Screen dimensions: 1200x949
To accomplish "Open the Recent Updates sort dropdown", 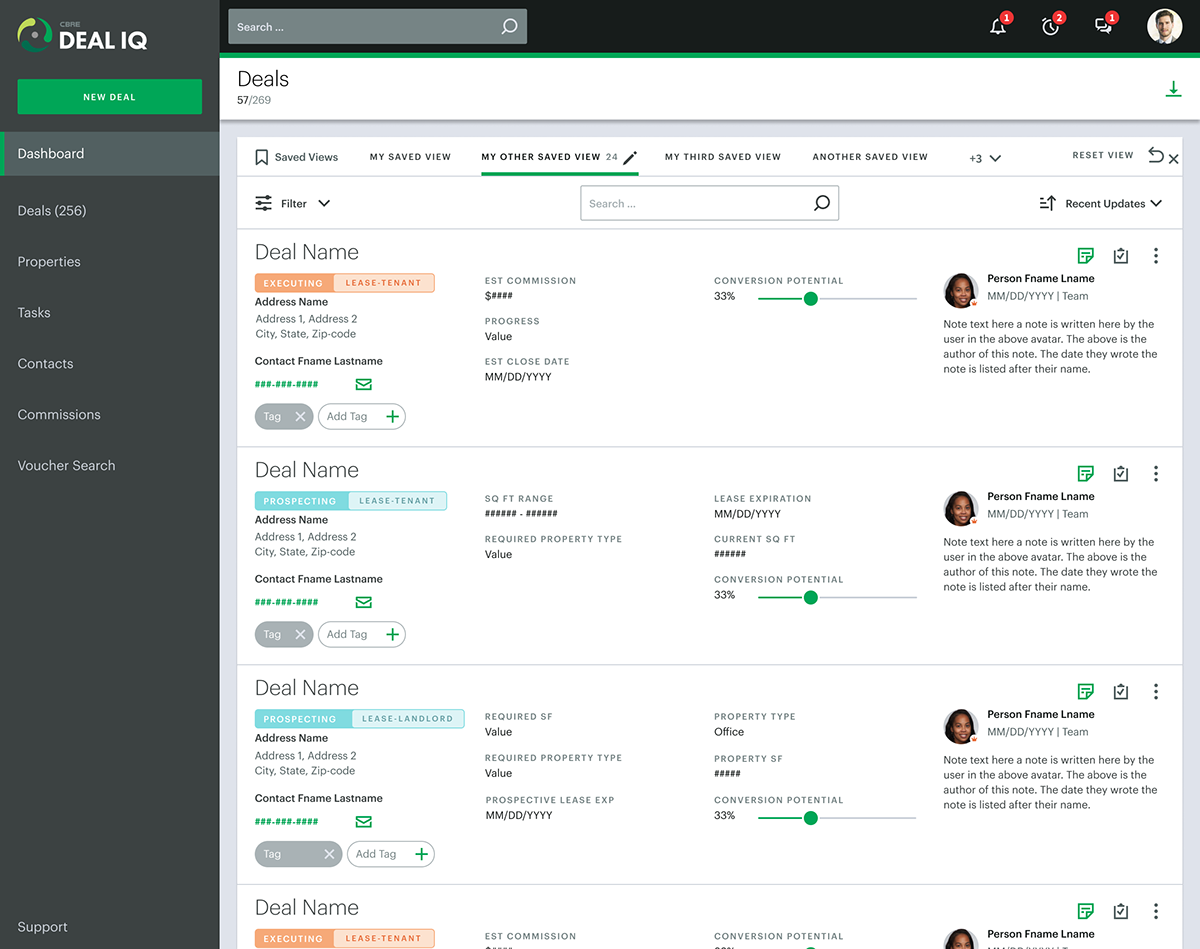I will point(1113,203).
